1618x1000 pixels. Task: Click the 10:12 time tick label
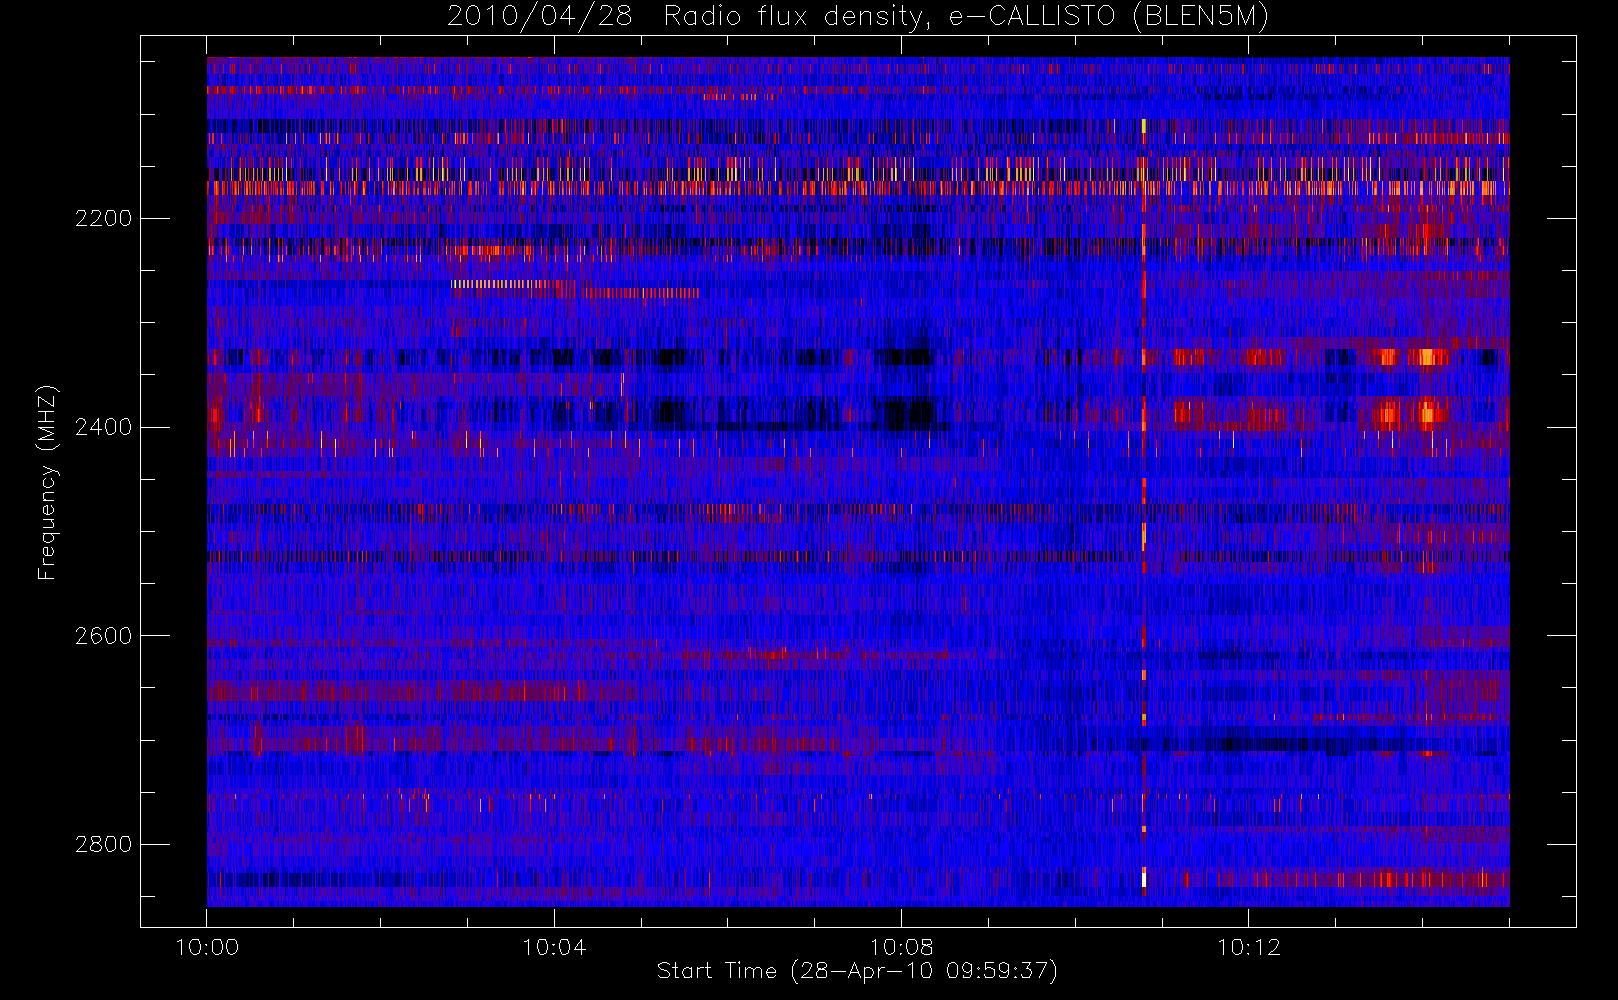pyautogui.click(x=1248, y=948)
